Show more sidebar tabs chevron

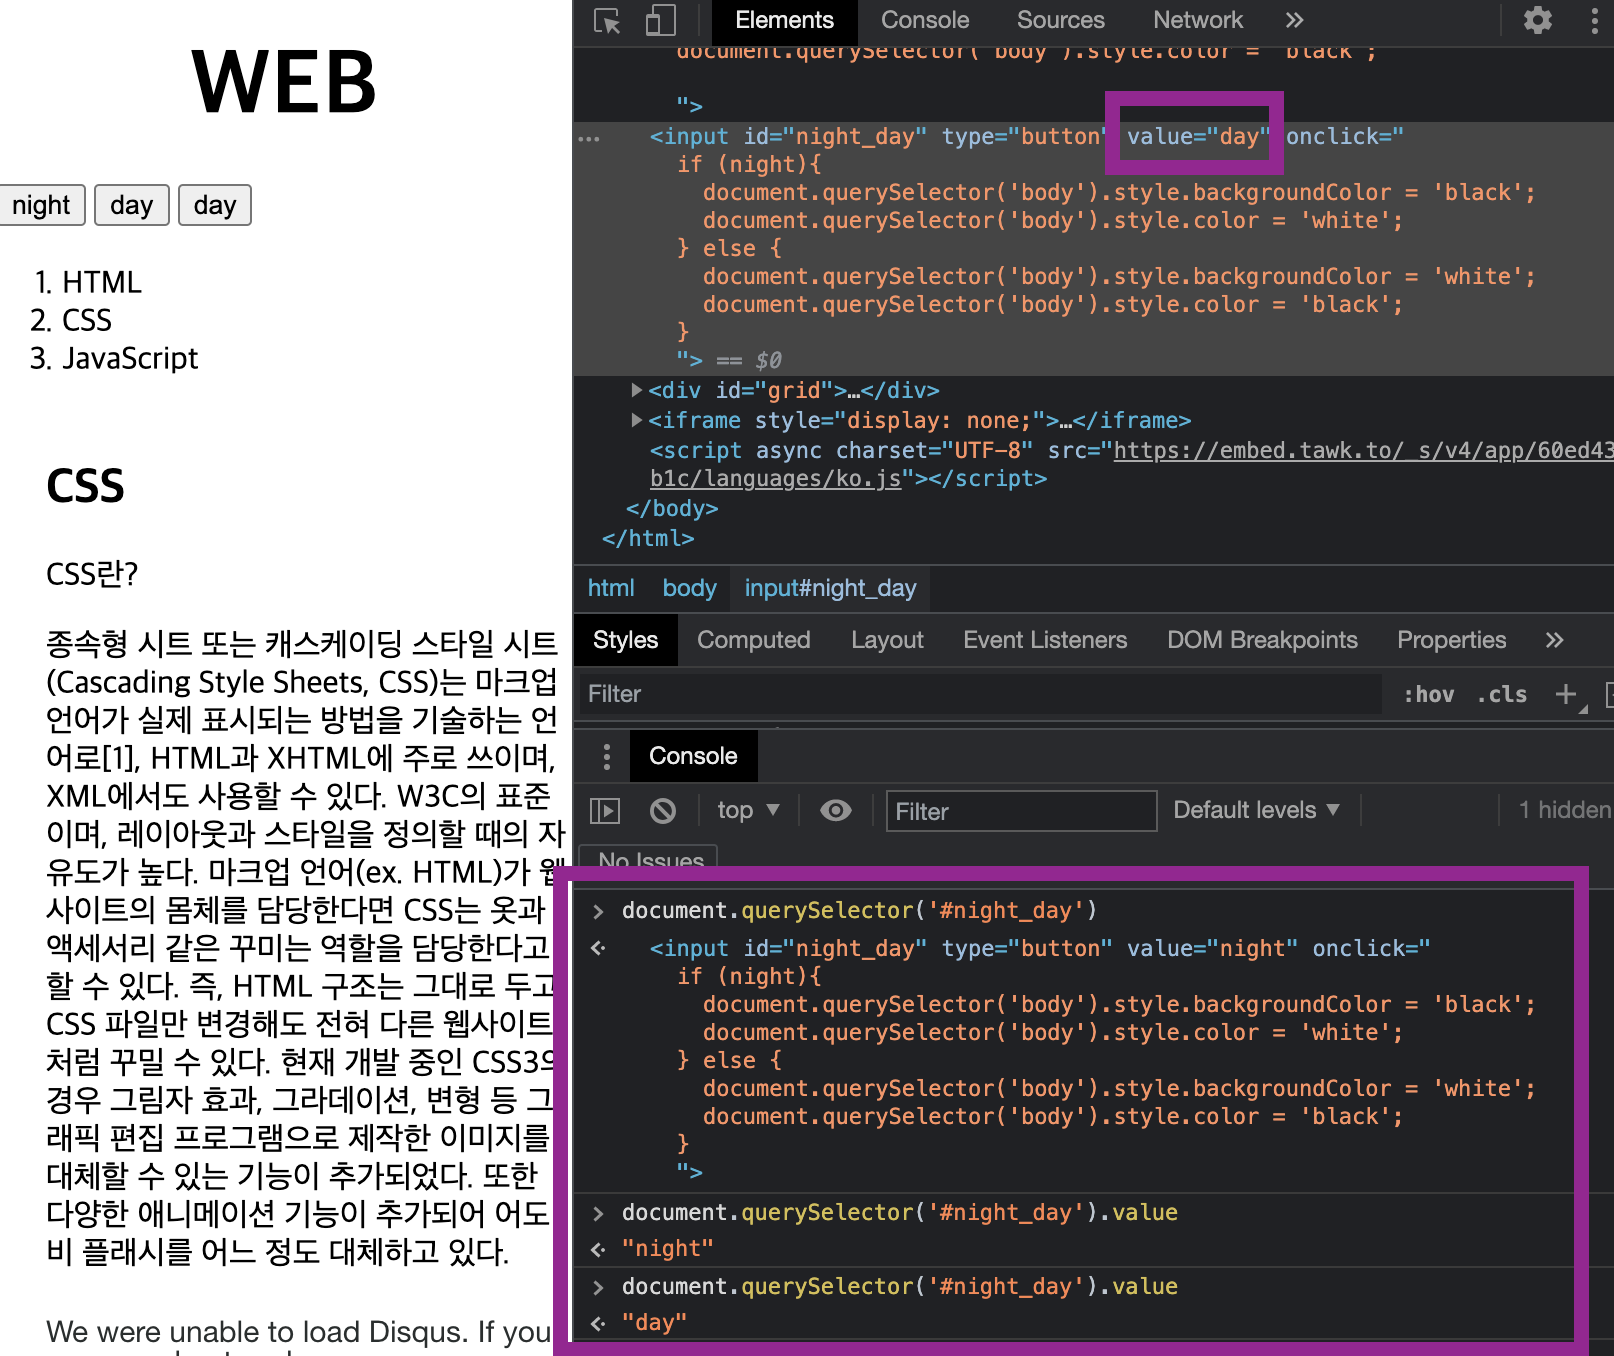point(1554,640)
